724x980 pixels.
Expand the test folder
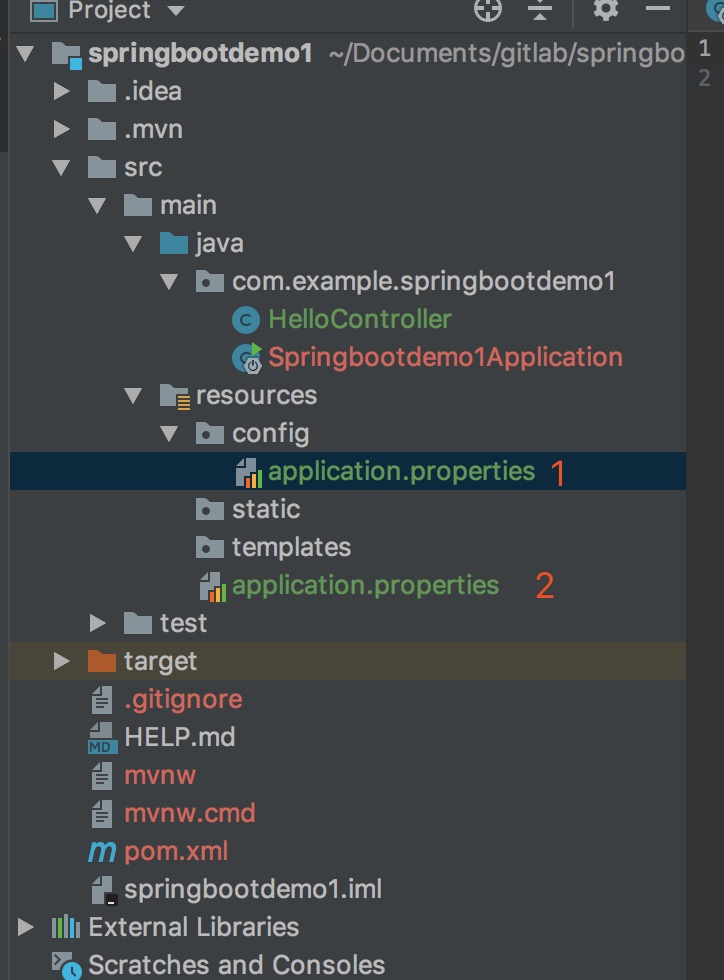[x=98, y=624]
